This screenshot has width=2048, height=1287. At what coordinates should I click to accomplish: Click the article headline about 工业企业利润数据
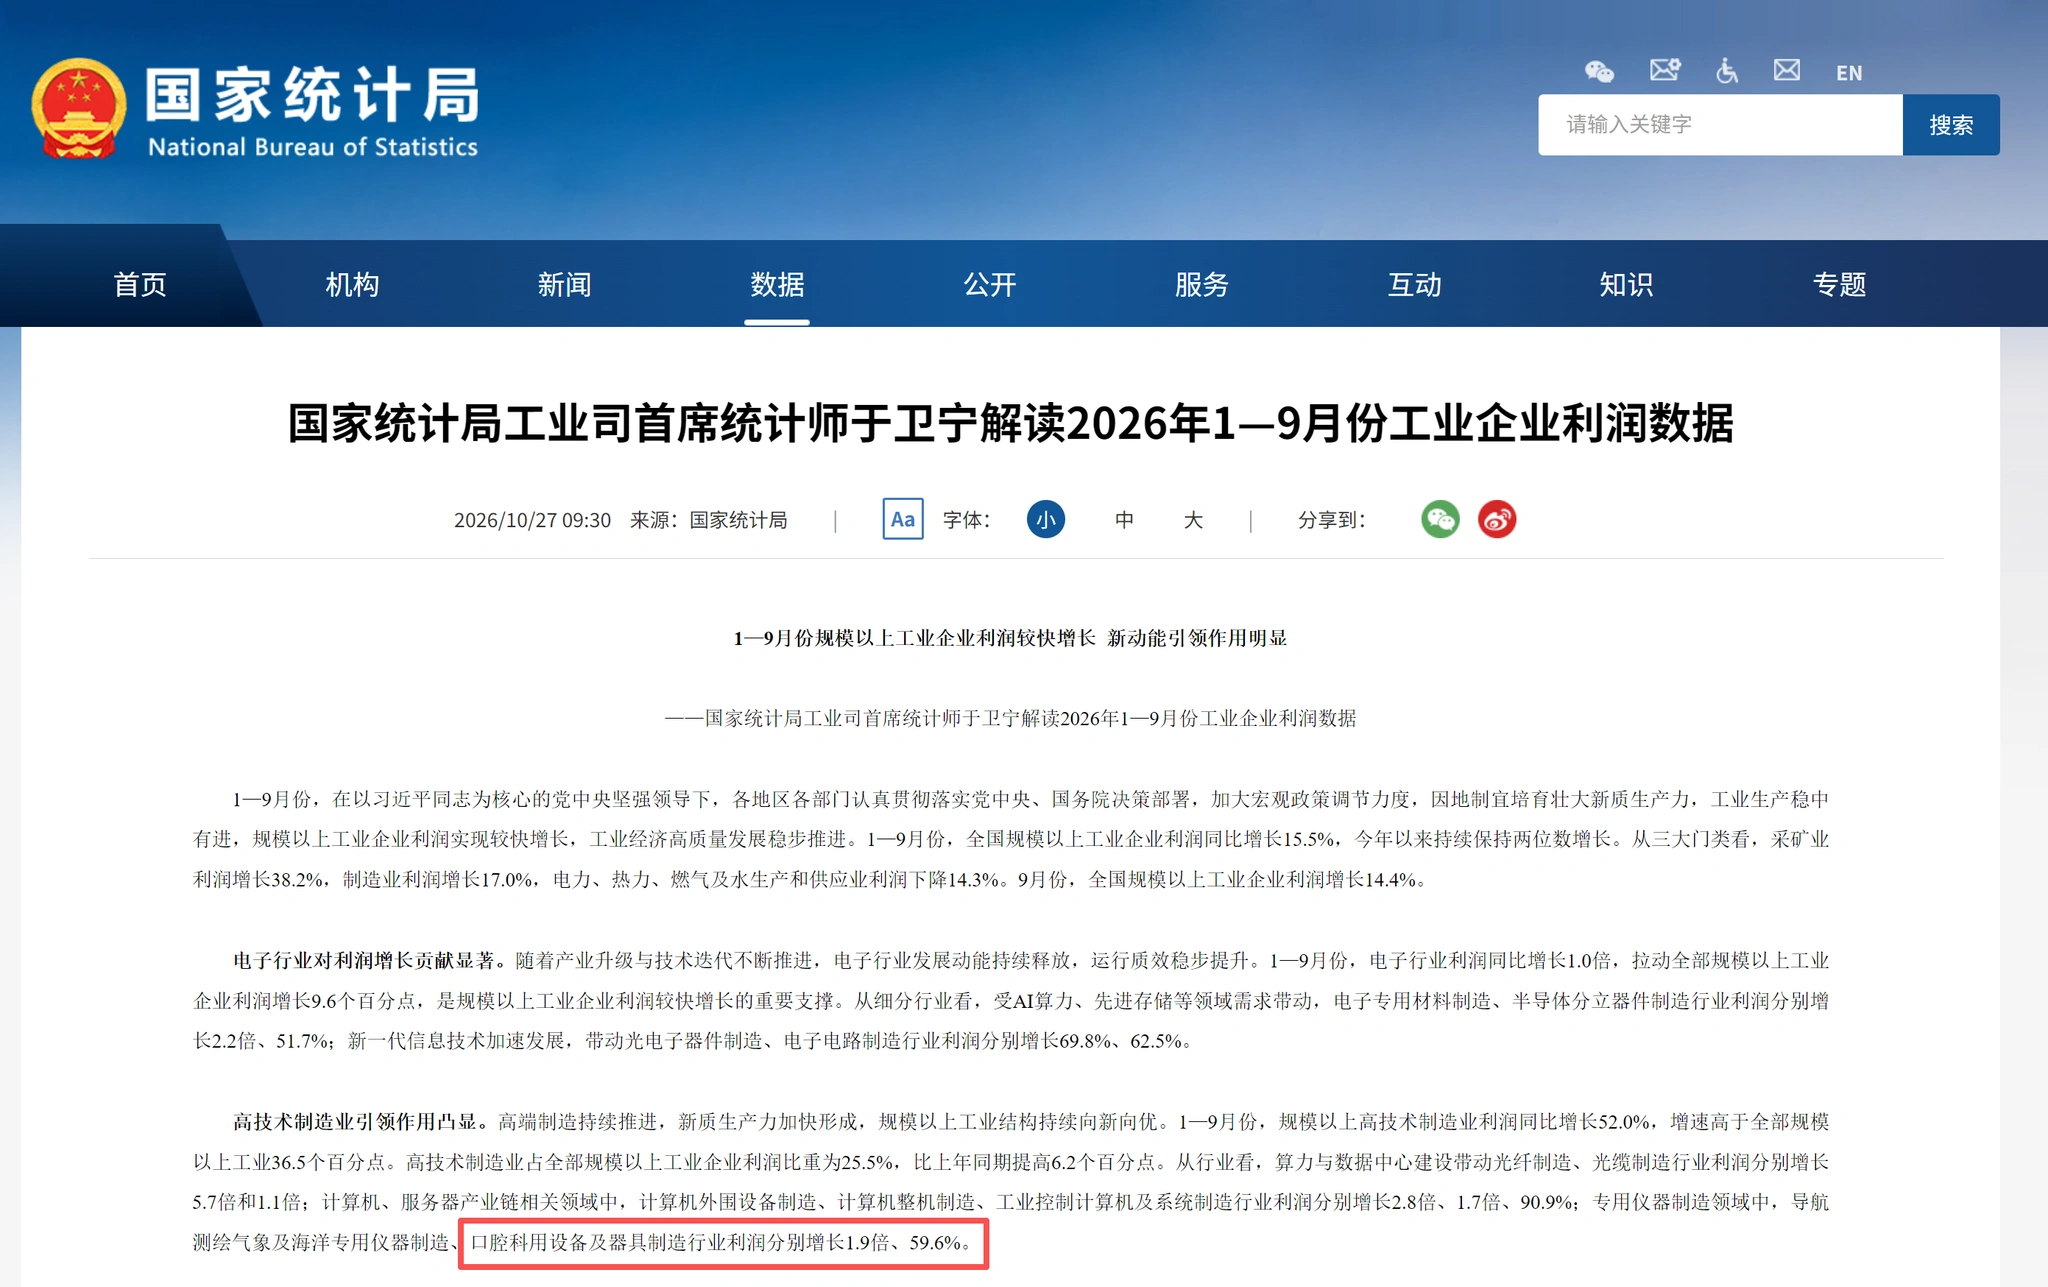1010,423
